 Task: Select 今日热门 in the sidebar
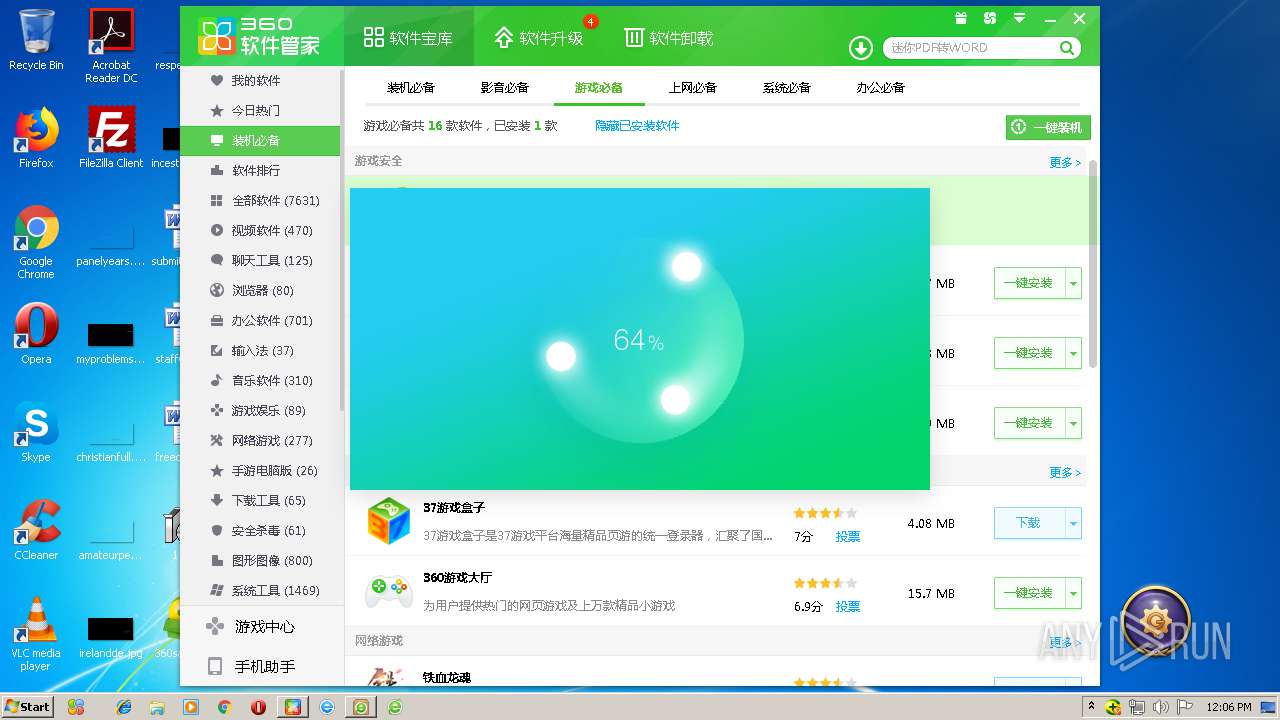click(260, 110)
